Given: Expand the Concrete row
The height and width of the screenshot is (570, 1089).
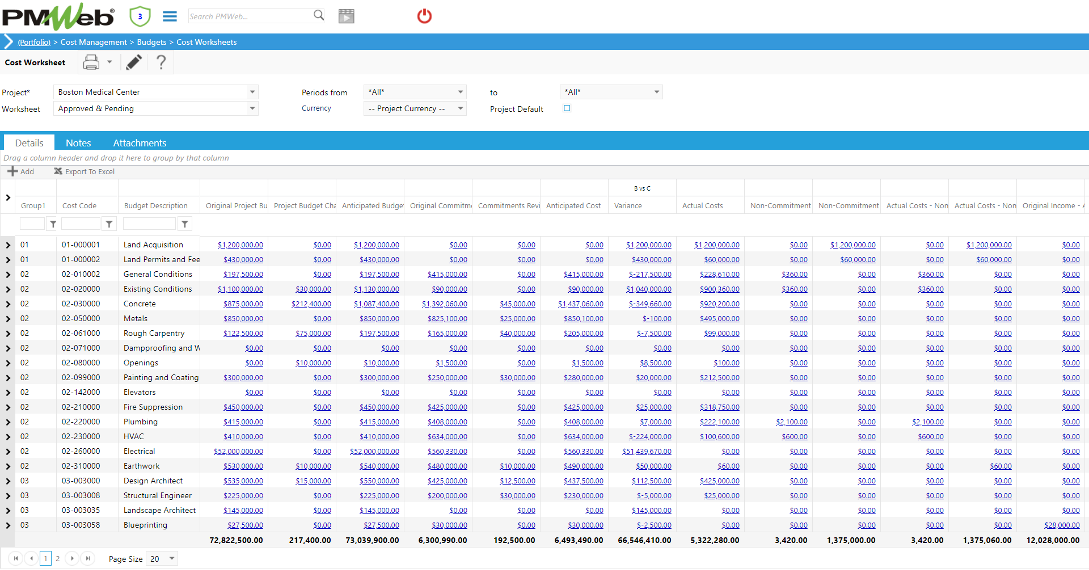Looking at the screenshot, I should [8, 304].
